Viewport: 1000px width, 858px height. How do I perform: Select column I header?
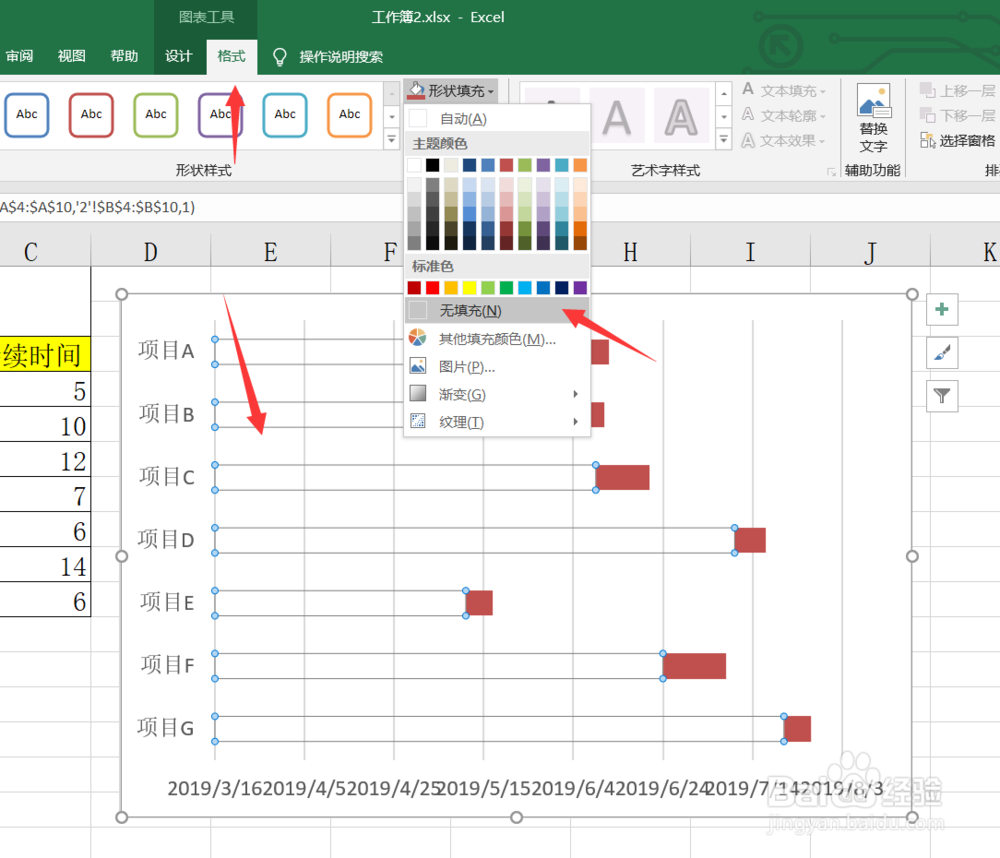pyautogui.click(x=750, y=251)
